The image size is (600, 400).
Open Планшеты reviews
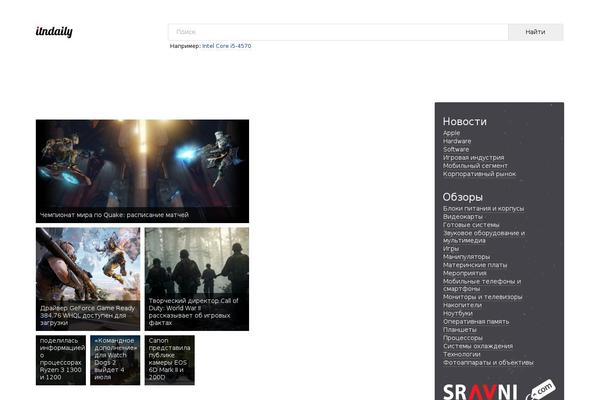[x=460, y=330]
